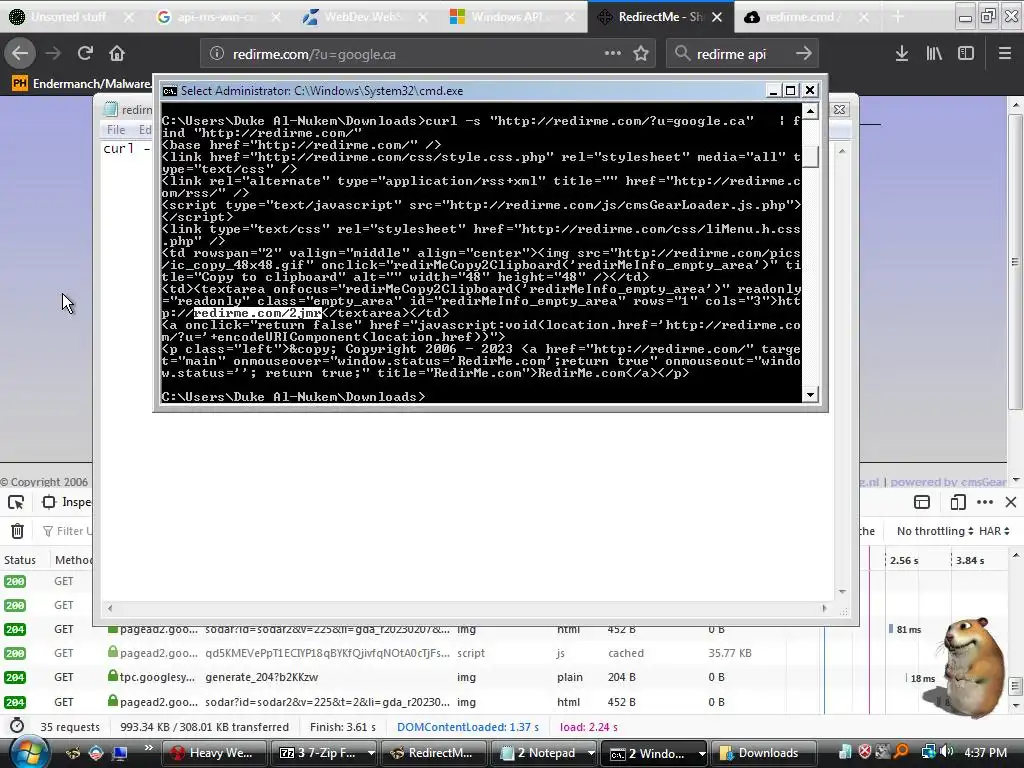Sort requests by the Status column header

click(20, 560)
